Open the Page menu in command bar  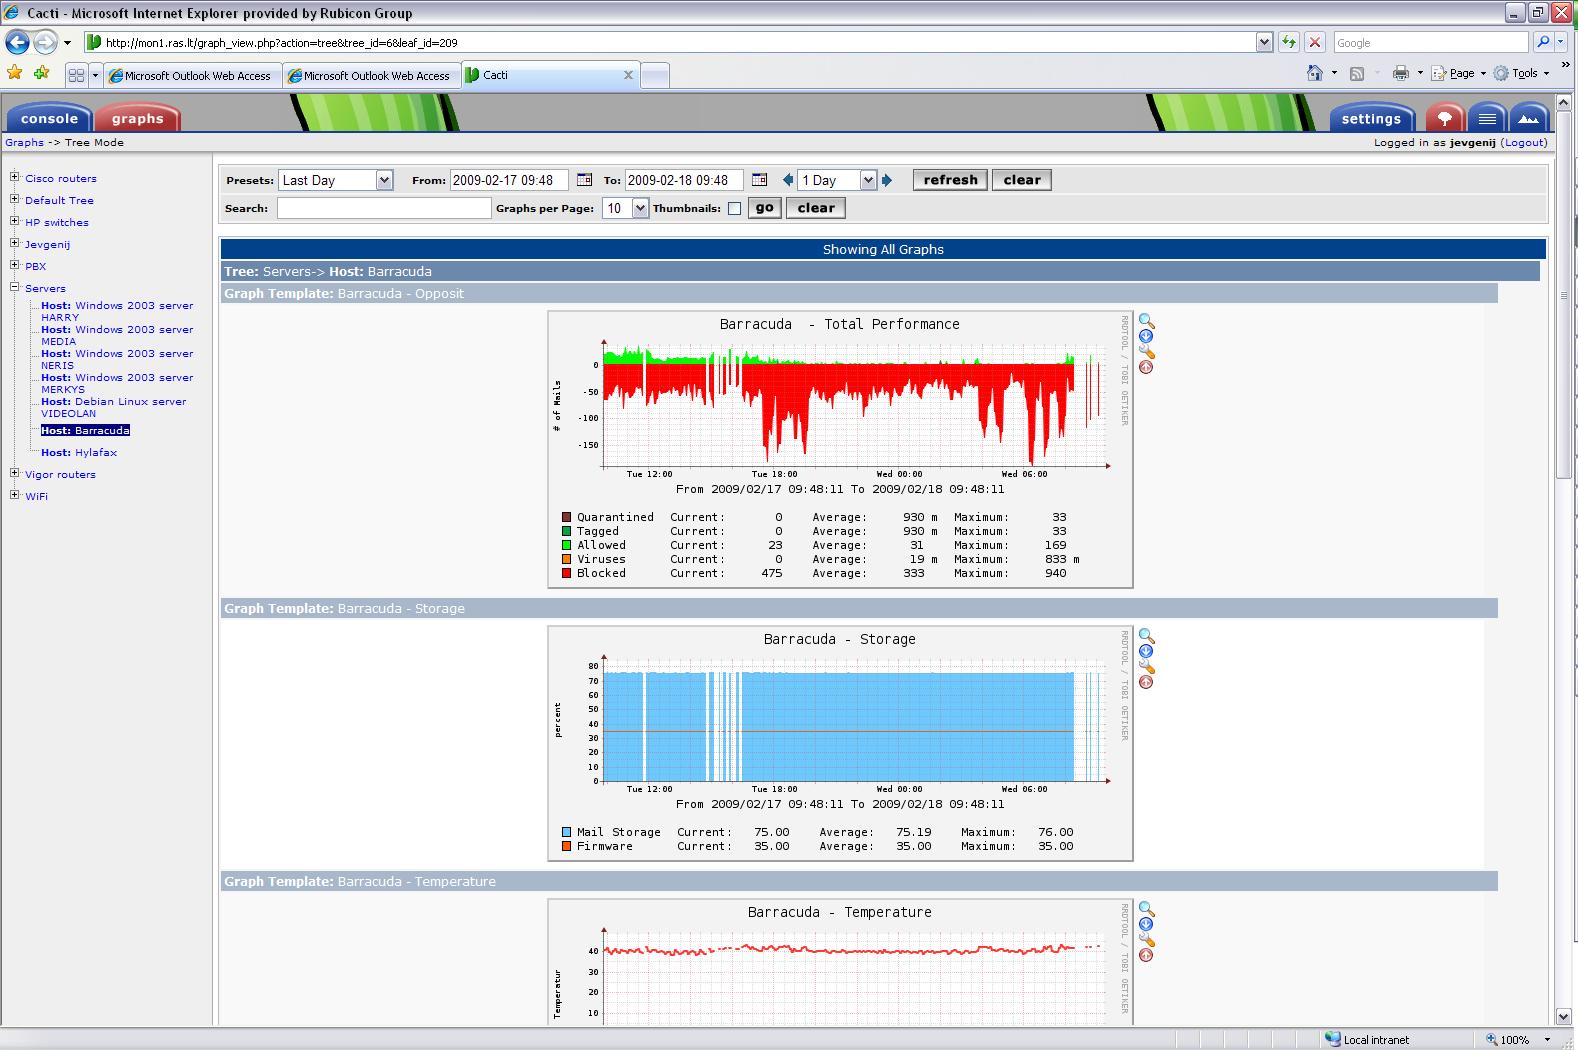point(1460,73)
